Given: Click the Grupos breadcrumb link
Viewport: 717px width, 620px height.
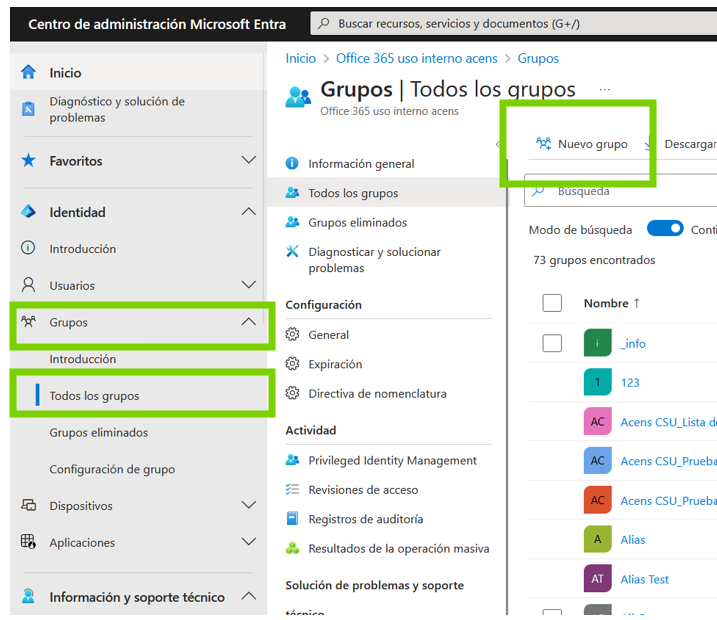Looking at the screenshot, I should coord(538,59).
